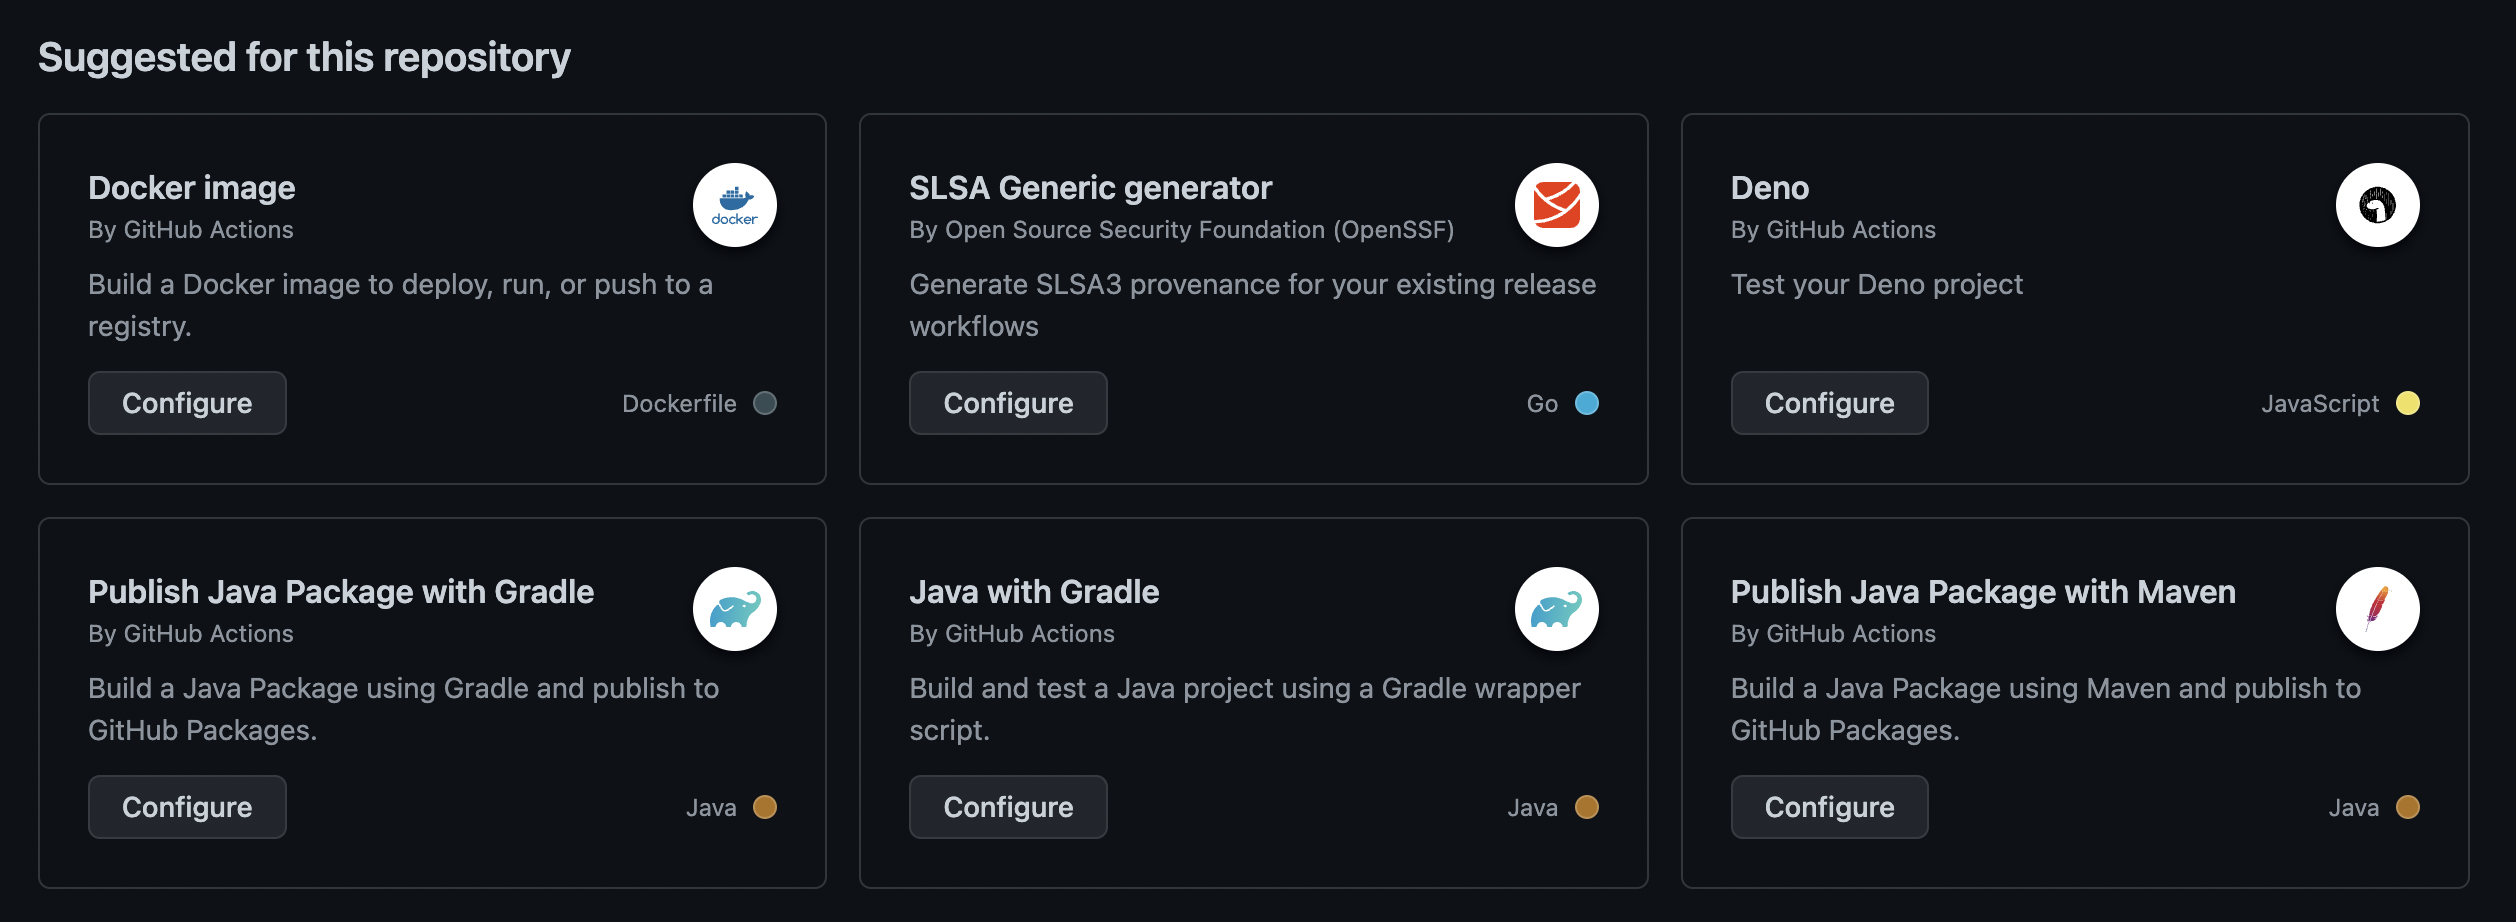Click 'Generate SLSA3 provenance' description text
The width and height of the screenshot is (2516, 922).
(x=1252, y=305)
